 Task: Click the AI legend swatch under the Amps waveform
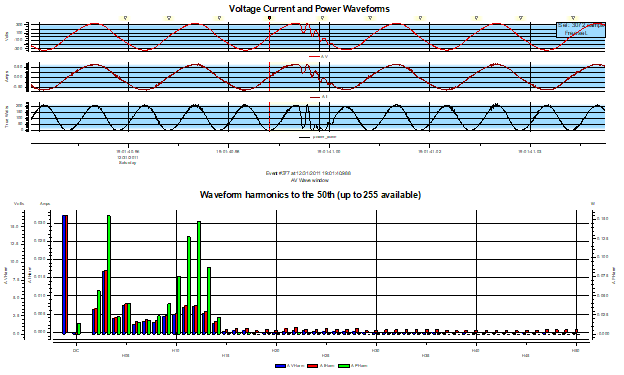point(315,97)
